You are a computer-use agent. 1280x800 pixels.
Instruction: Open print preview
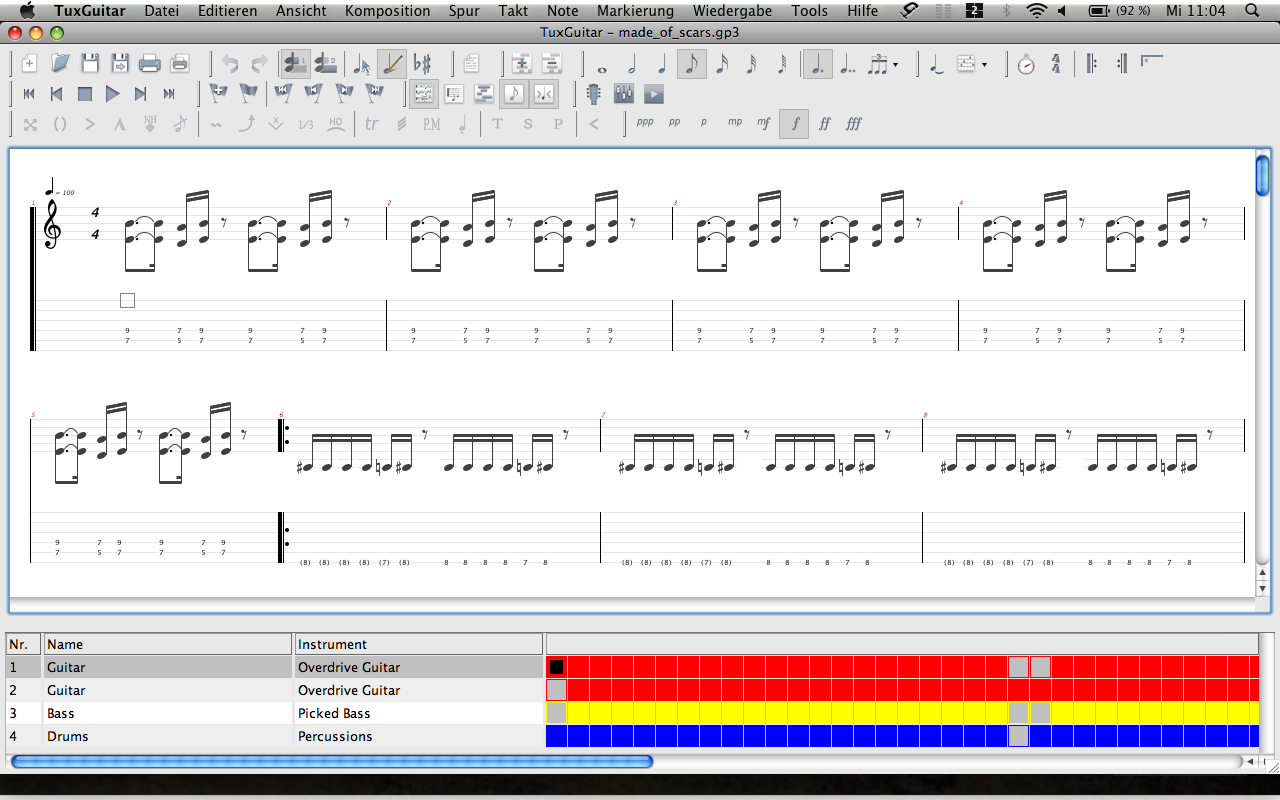(x=180, y=64)
